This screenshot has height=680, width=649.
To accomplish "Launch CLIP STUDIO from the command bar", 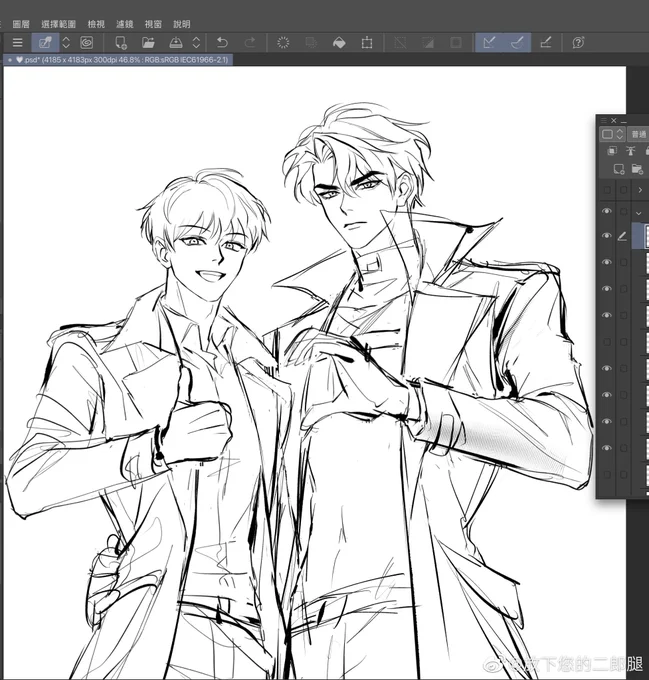I will coord(45,42).
